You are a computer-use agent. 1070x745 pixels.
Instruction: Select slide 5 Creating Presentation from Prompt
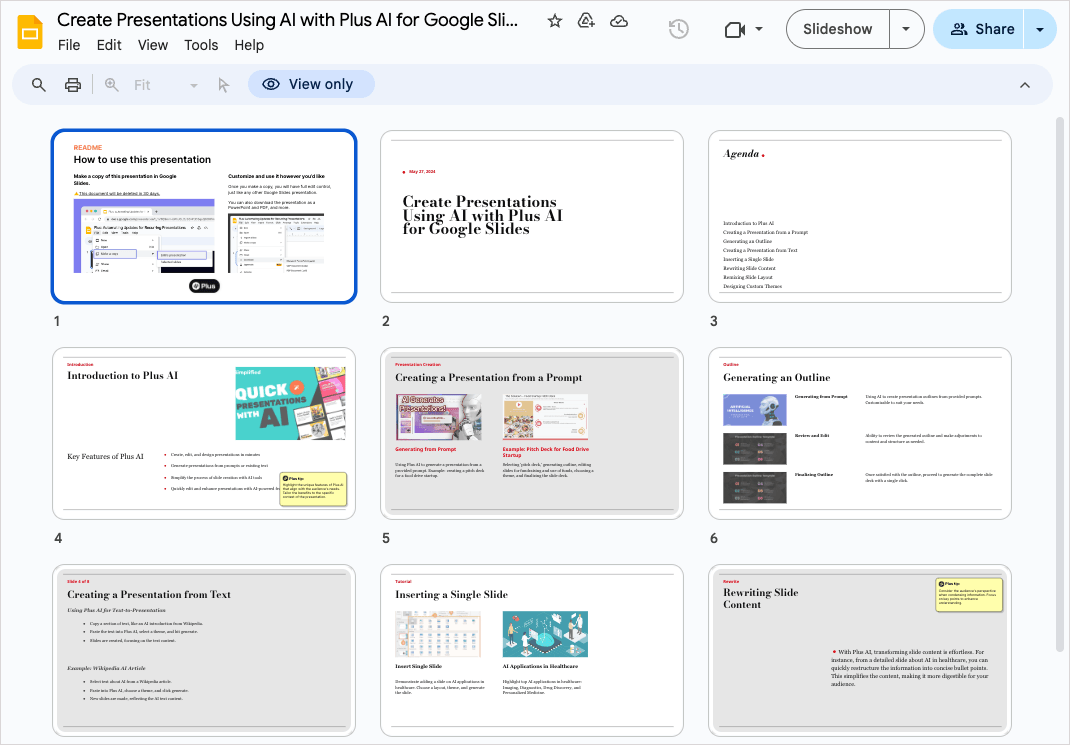click(532, 433)
